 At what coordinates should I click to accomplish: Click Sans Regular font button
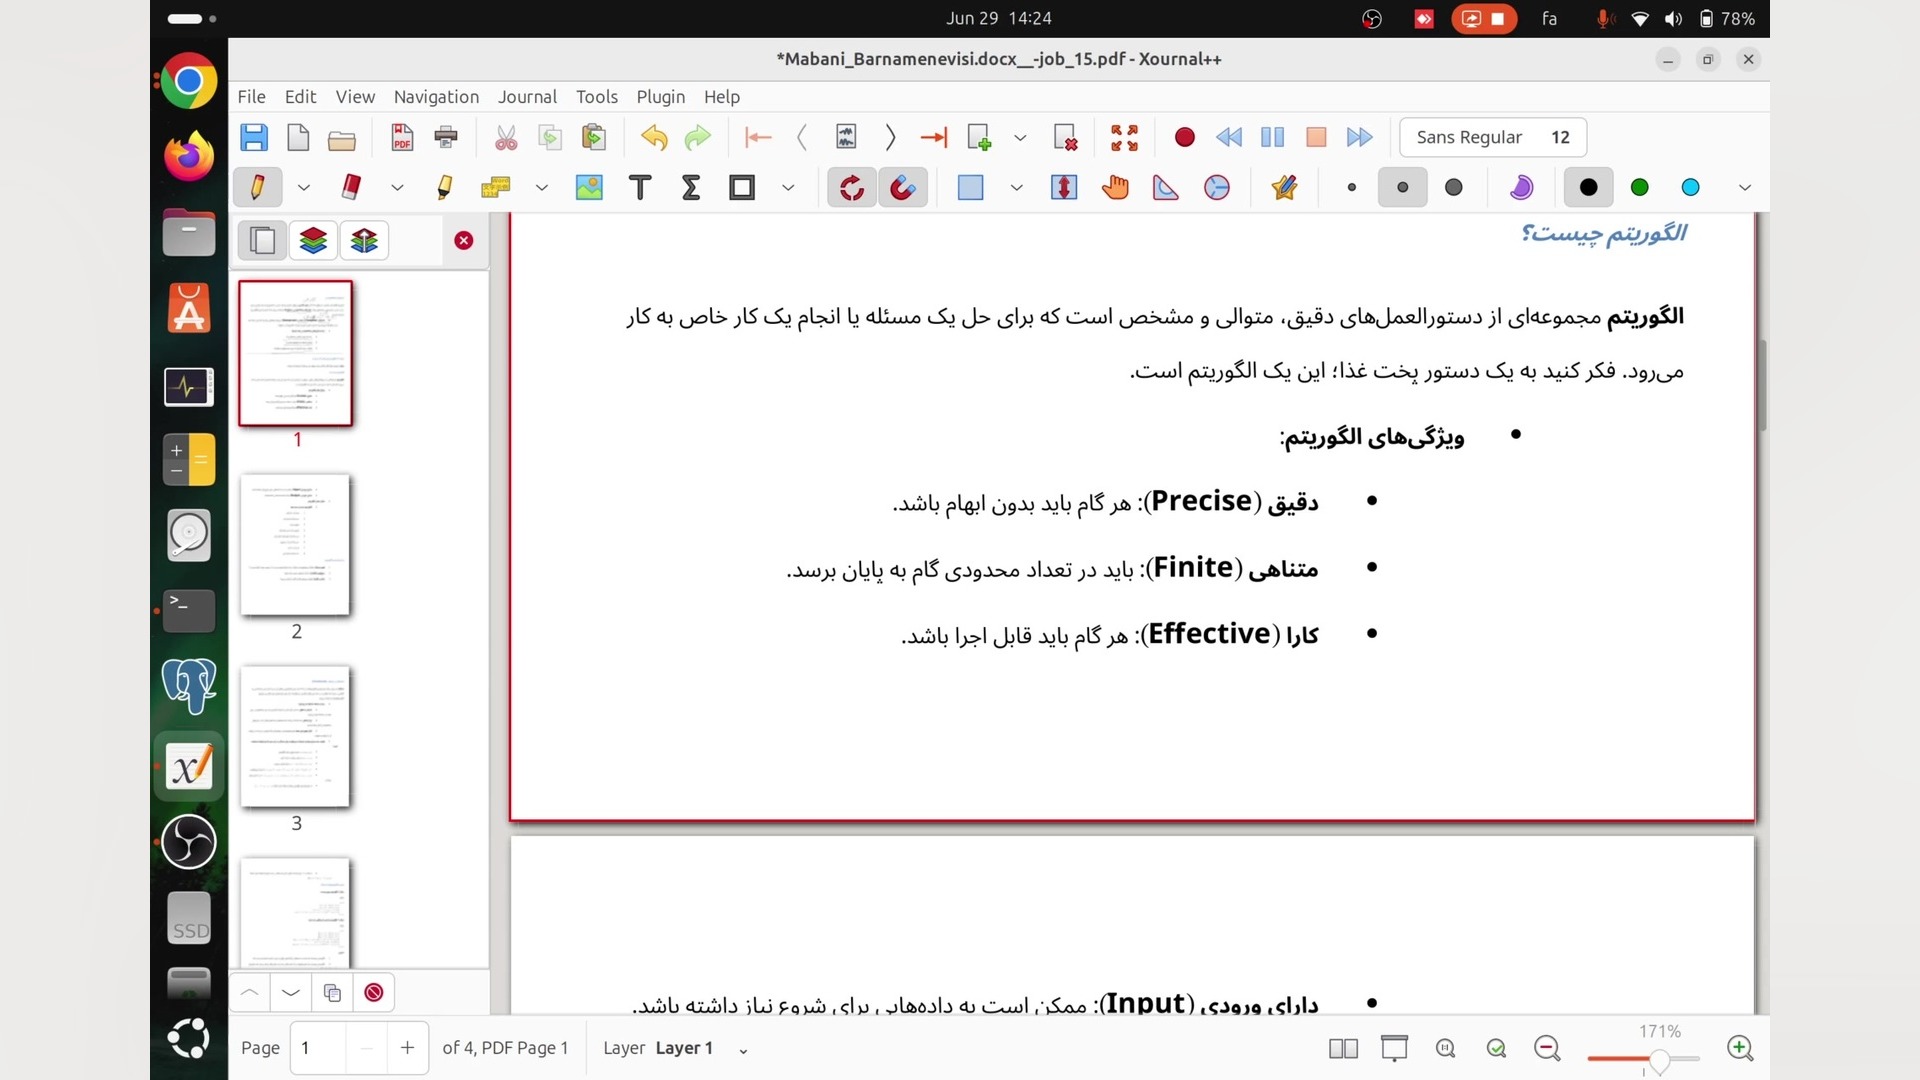[x=1492, y=137]
